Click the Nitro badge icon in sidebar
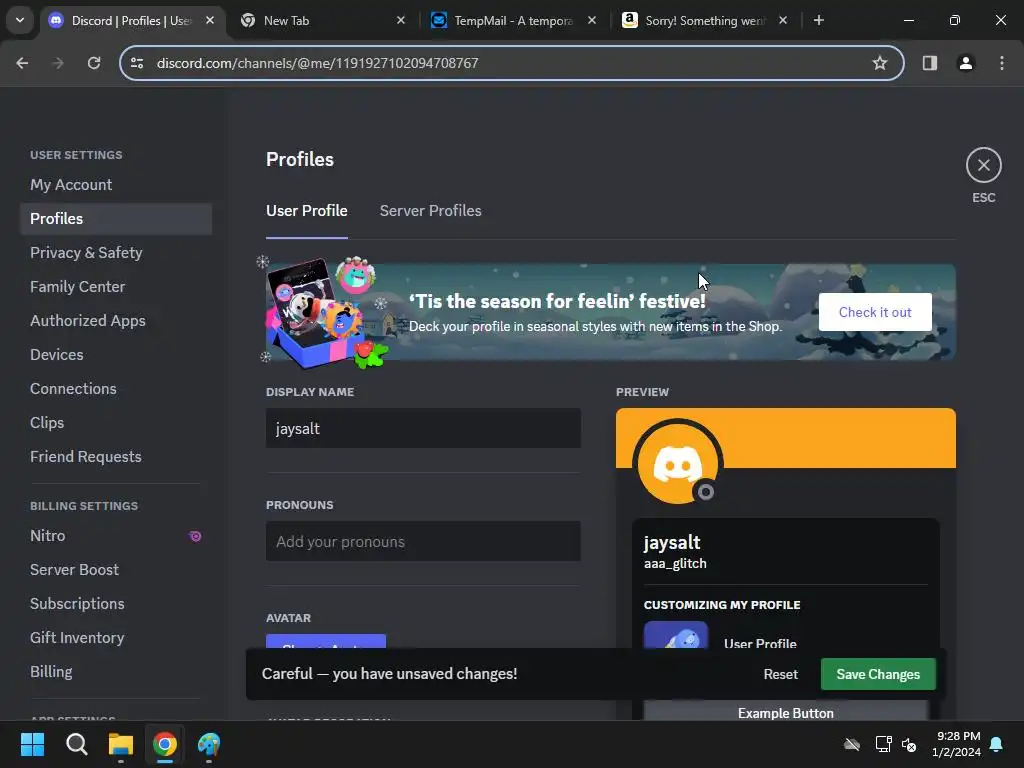Screen dimensions: 1024x768 (x=195, y=536)
